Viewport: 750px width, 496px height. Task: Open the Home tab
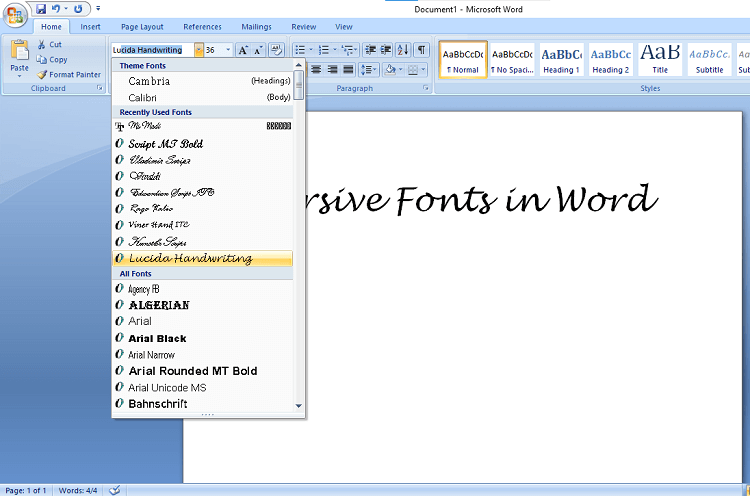[x=51, y=27]
